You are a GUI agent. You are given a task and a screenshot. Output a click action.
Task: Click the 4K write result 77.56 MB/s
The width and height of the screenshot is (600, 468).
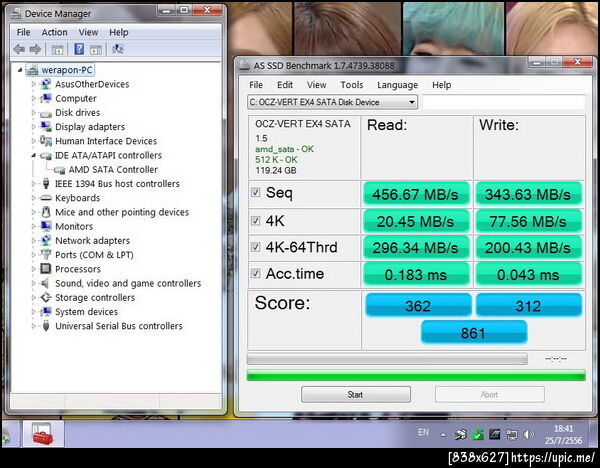[x=528, y=221]
